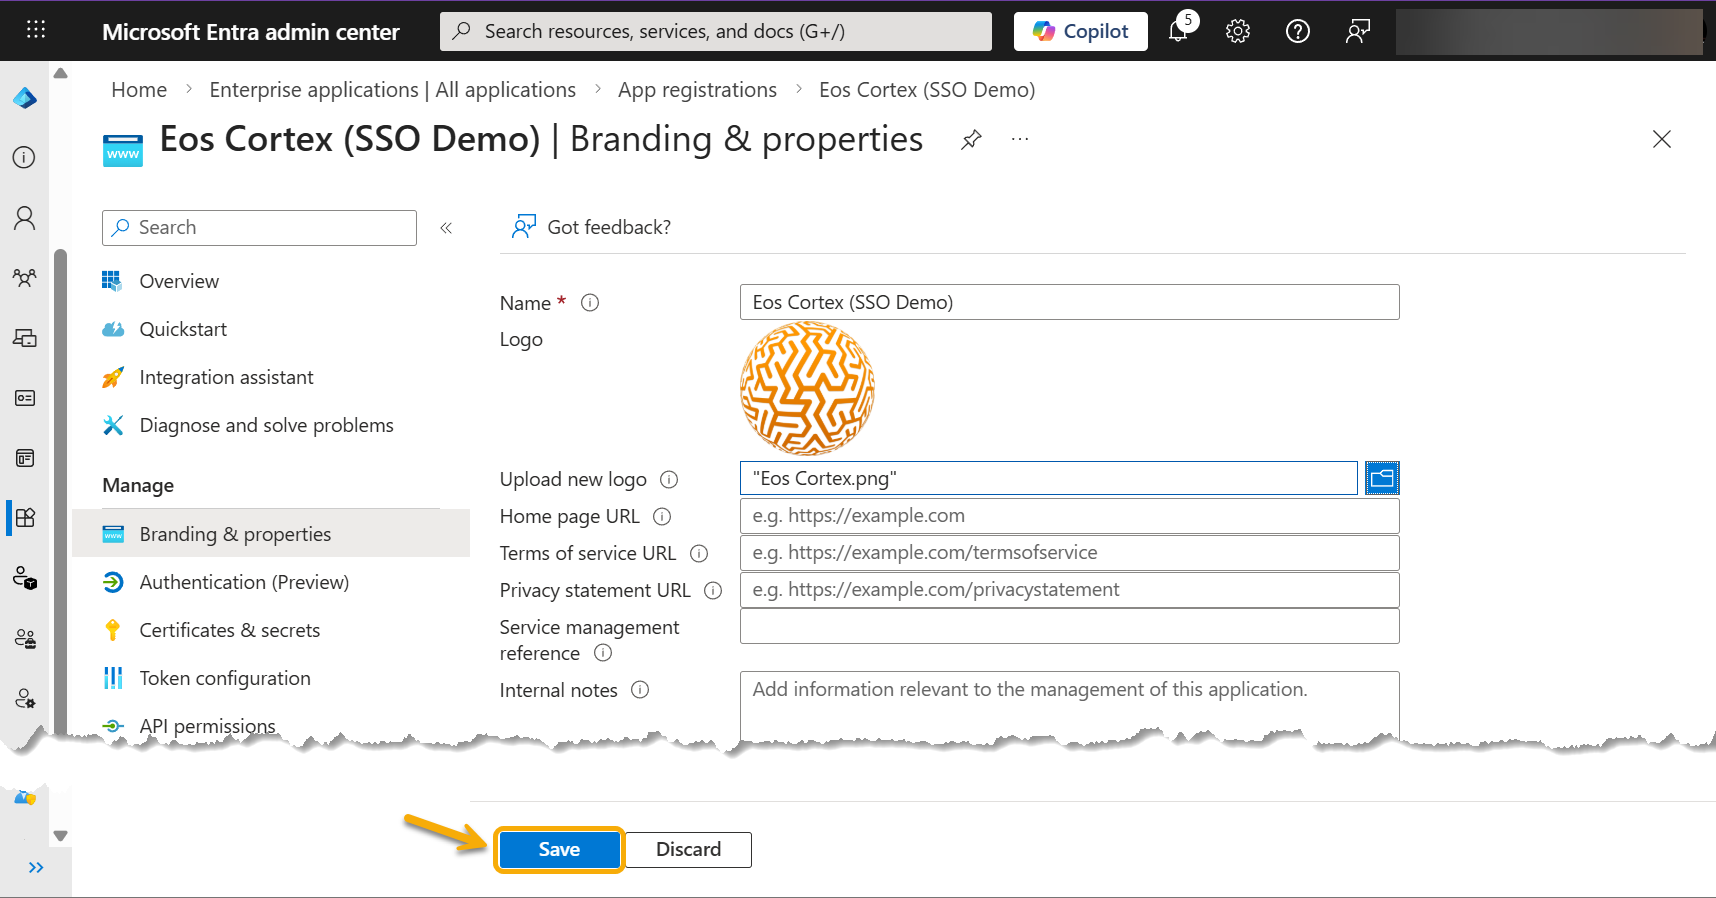Show info tooltip for Privacy statement URL
This screenshot has height=898, width=1716.
(x=713, y=591)
